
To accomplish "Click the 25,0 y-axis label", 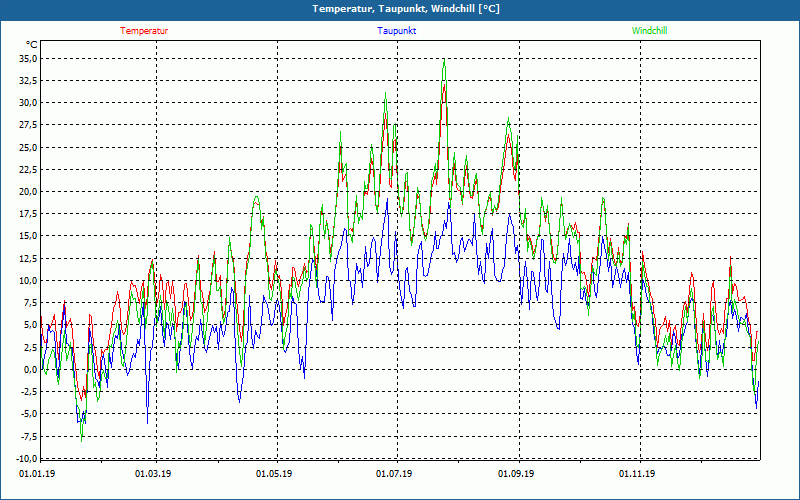I will click(x=27, y=147).
